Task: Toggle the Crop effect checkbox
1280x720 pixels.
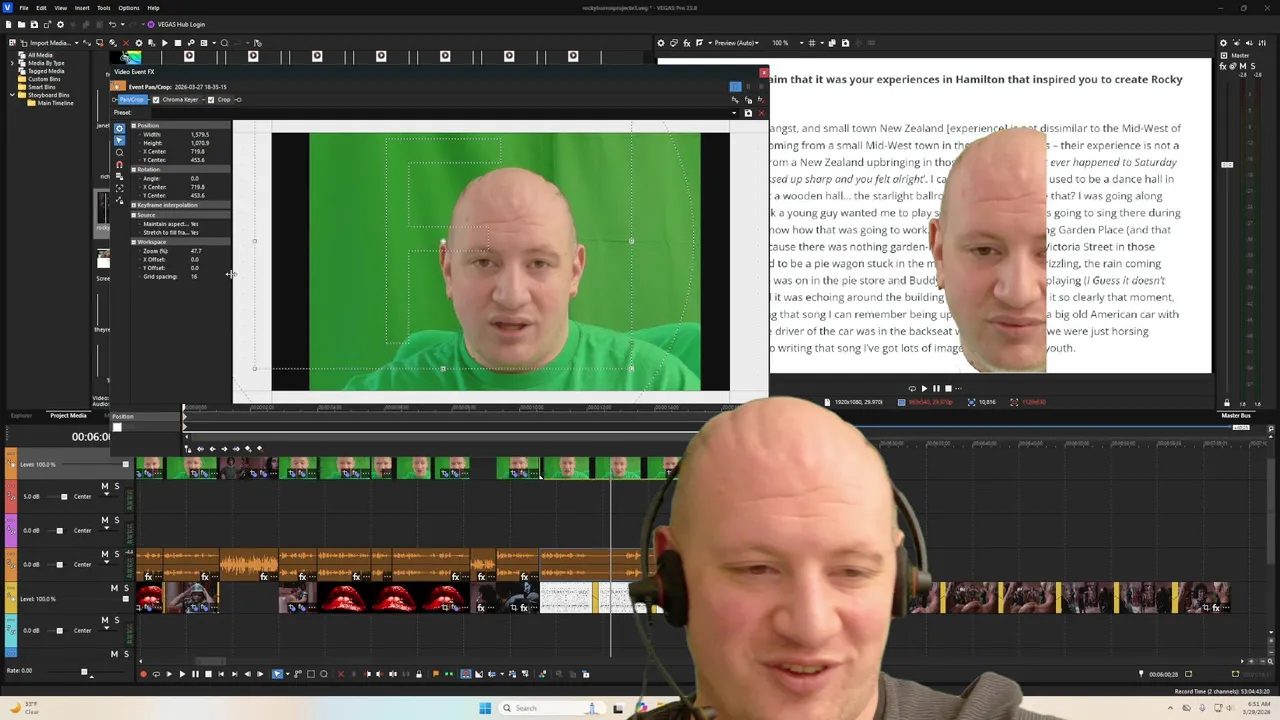Action: coord(211,100)
